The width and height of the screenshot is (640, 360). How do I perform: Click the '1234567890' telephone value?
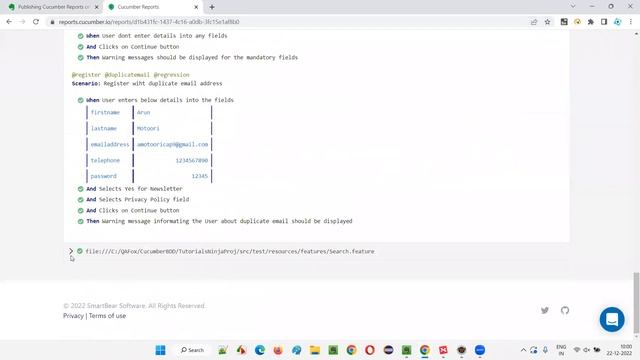click(x=192, y=160)
